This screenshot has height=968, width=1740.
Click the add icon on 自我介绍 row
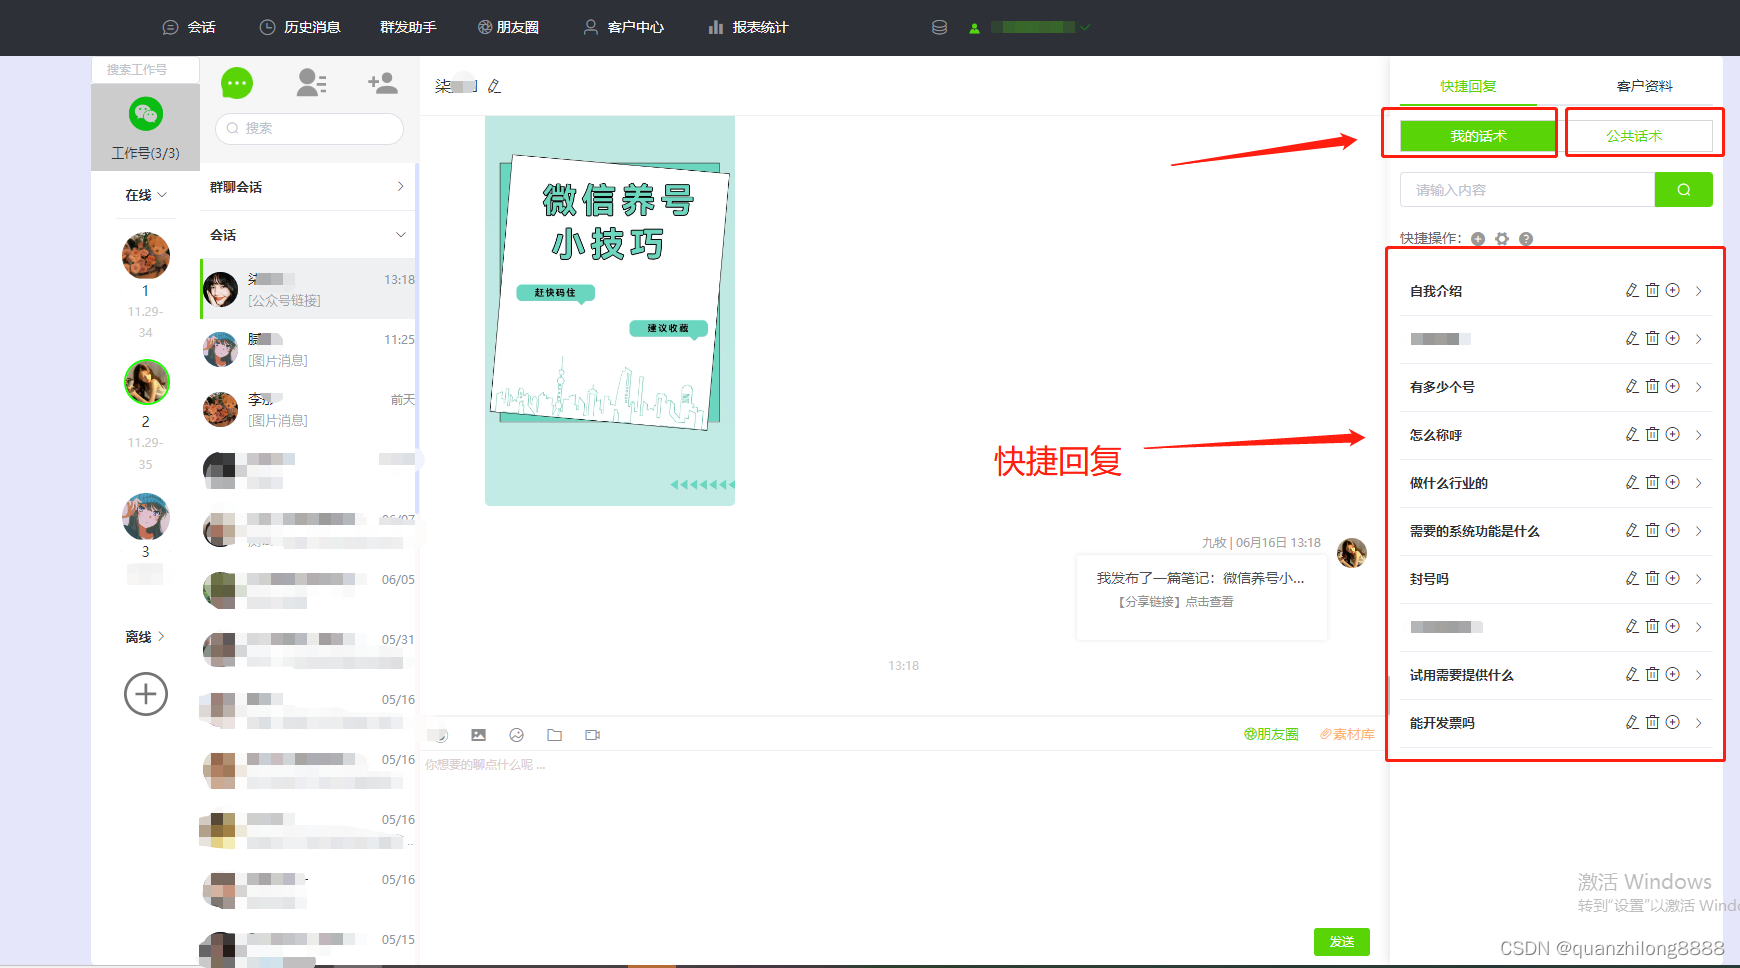[1672, 290]
